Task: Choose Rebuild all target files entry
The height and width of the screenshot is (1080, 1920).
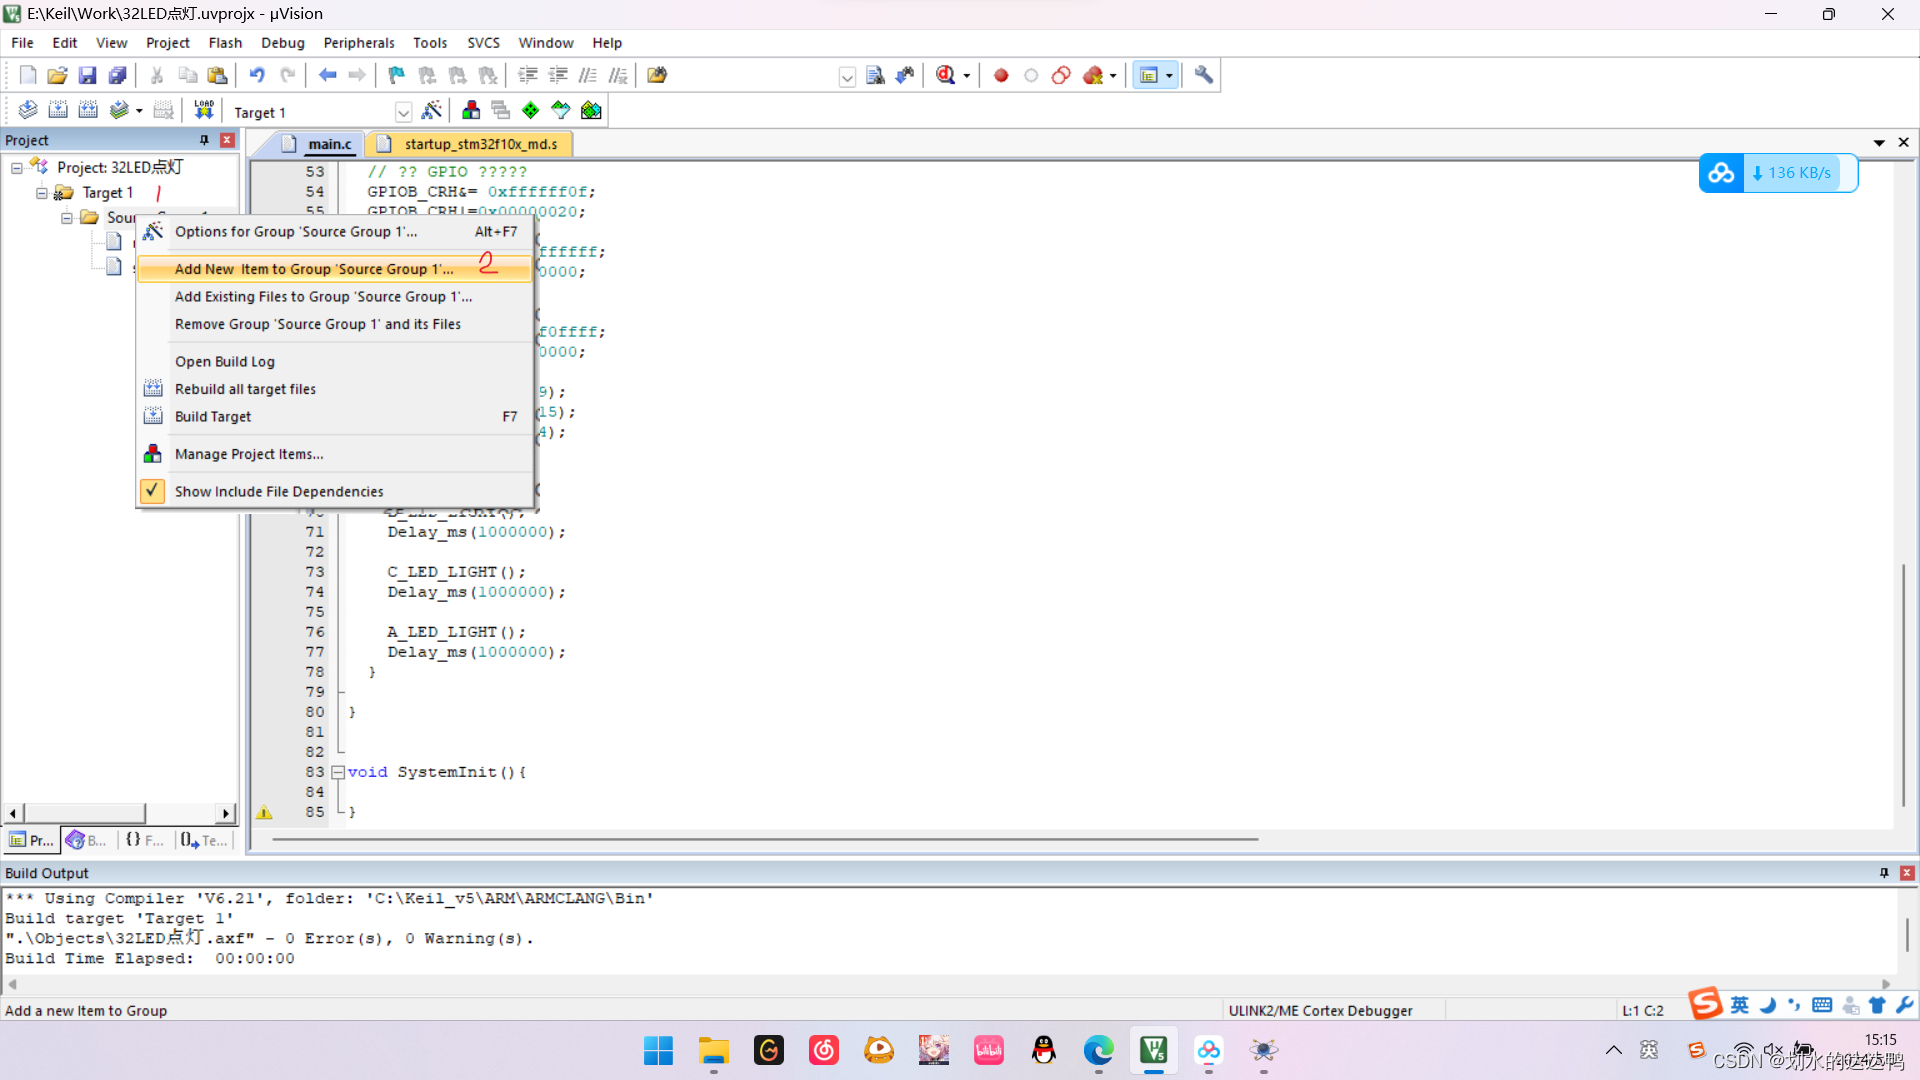Action: pyautogui.click(x=335, y=389)
